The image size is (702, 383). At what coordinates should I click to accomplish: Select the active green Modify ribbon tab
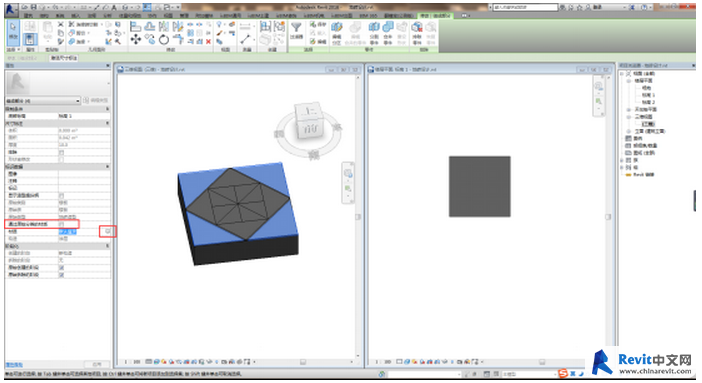[x=436, y=16]
